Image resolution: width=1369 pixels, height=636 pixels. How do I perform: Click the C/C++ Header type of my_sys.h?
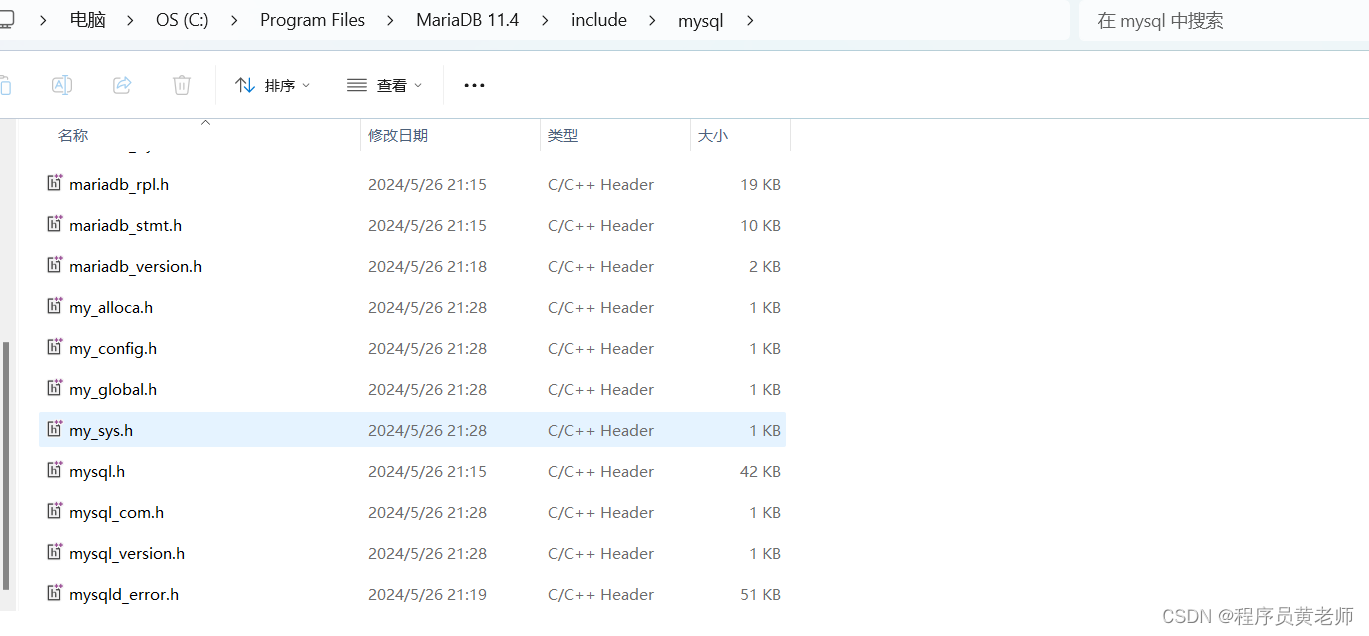coord(601,430)
